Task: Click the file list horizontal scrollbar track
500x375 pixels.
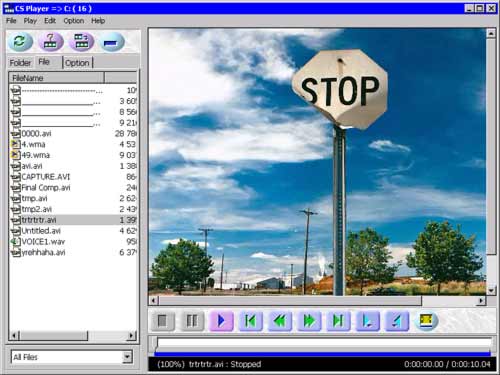Action: 107,335
